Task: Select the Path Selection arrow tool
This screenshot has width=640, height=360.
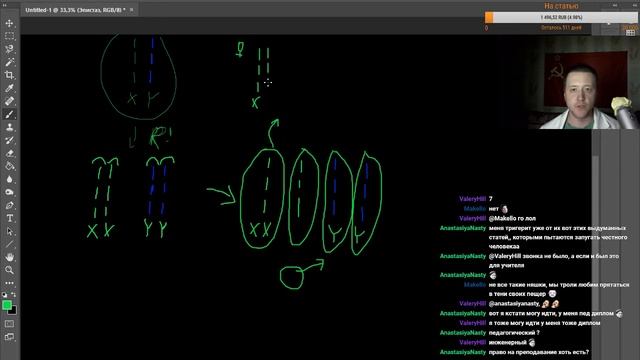Action: click(x=9, y=231)
